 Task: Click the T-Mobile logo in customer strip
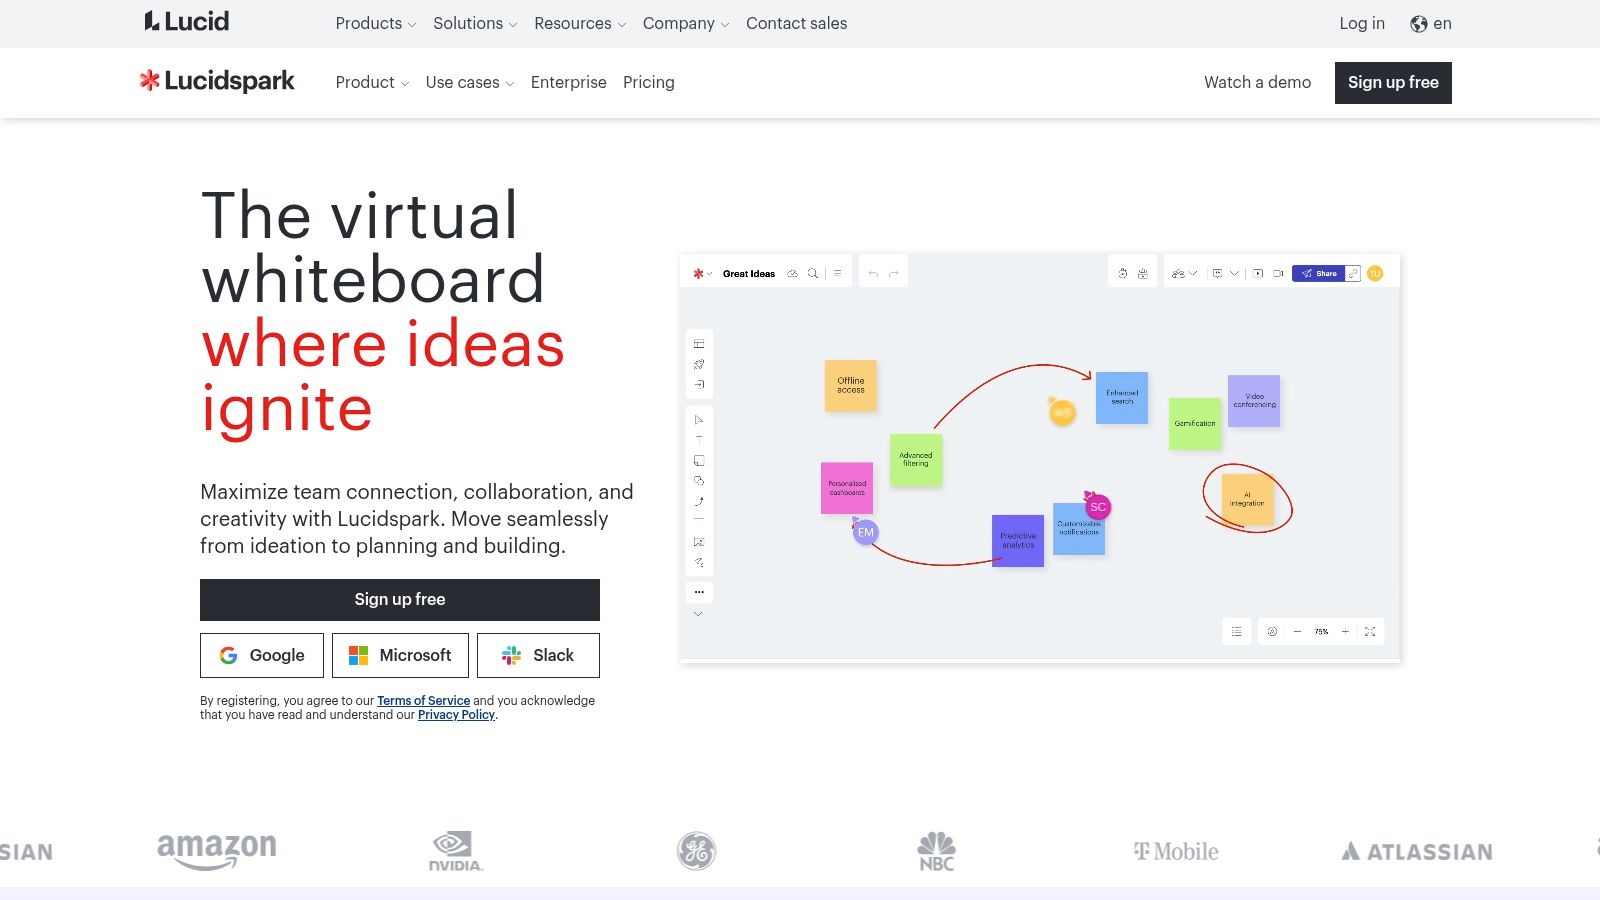(x=1176, y=851)
